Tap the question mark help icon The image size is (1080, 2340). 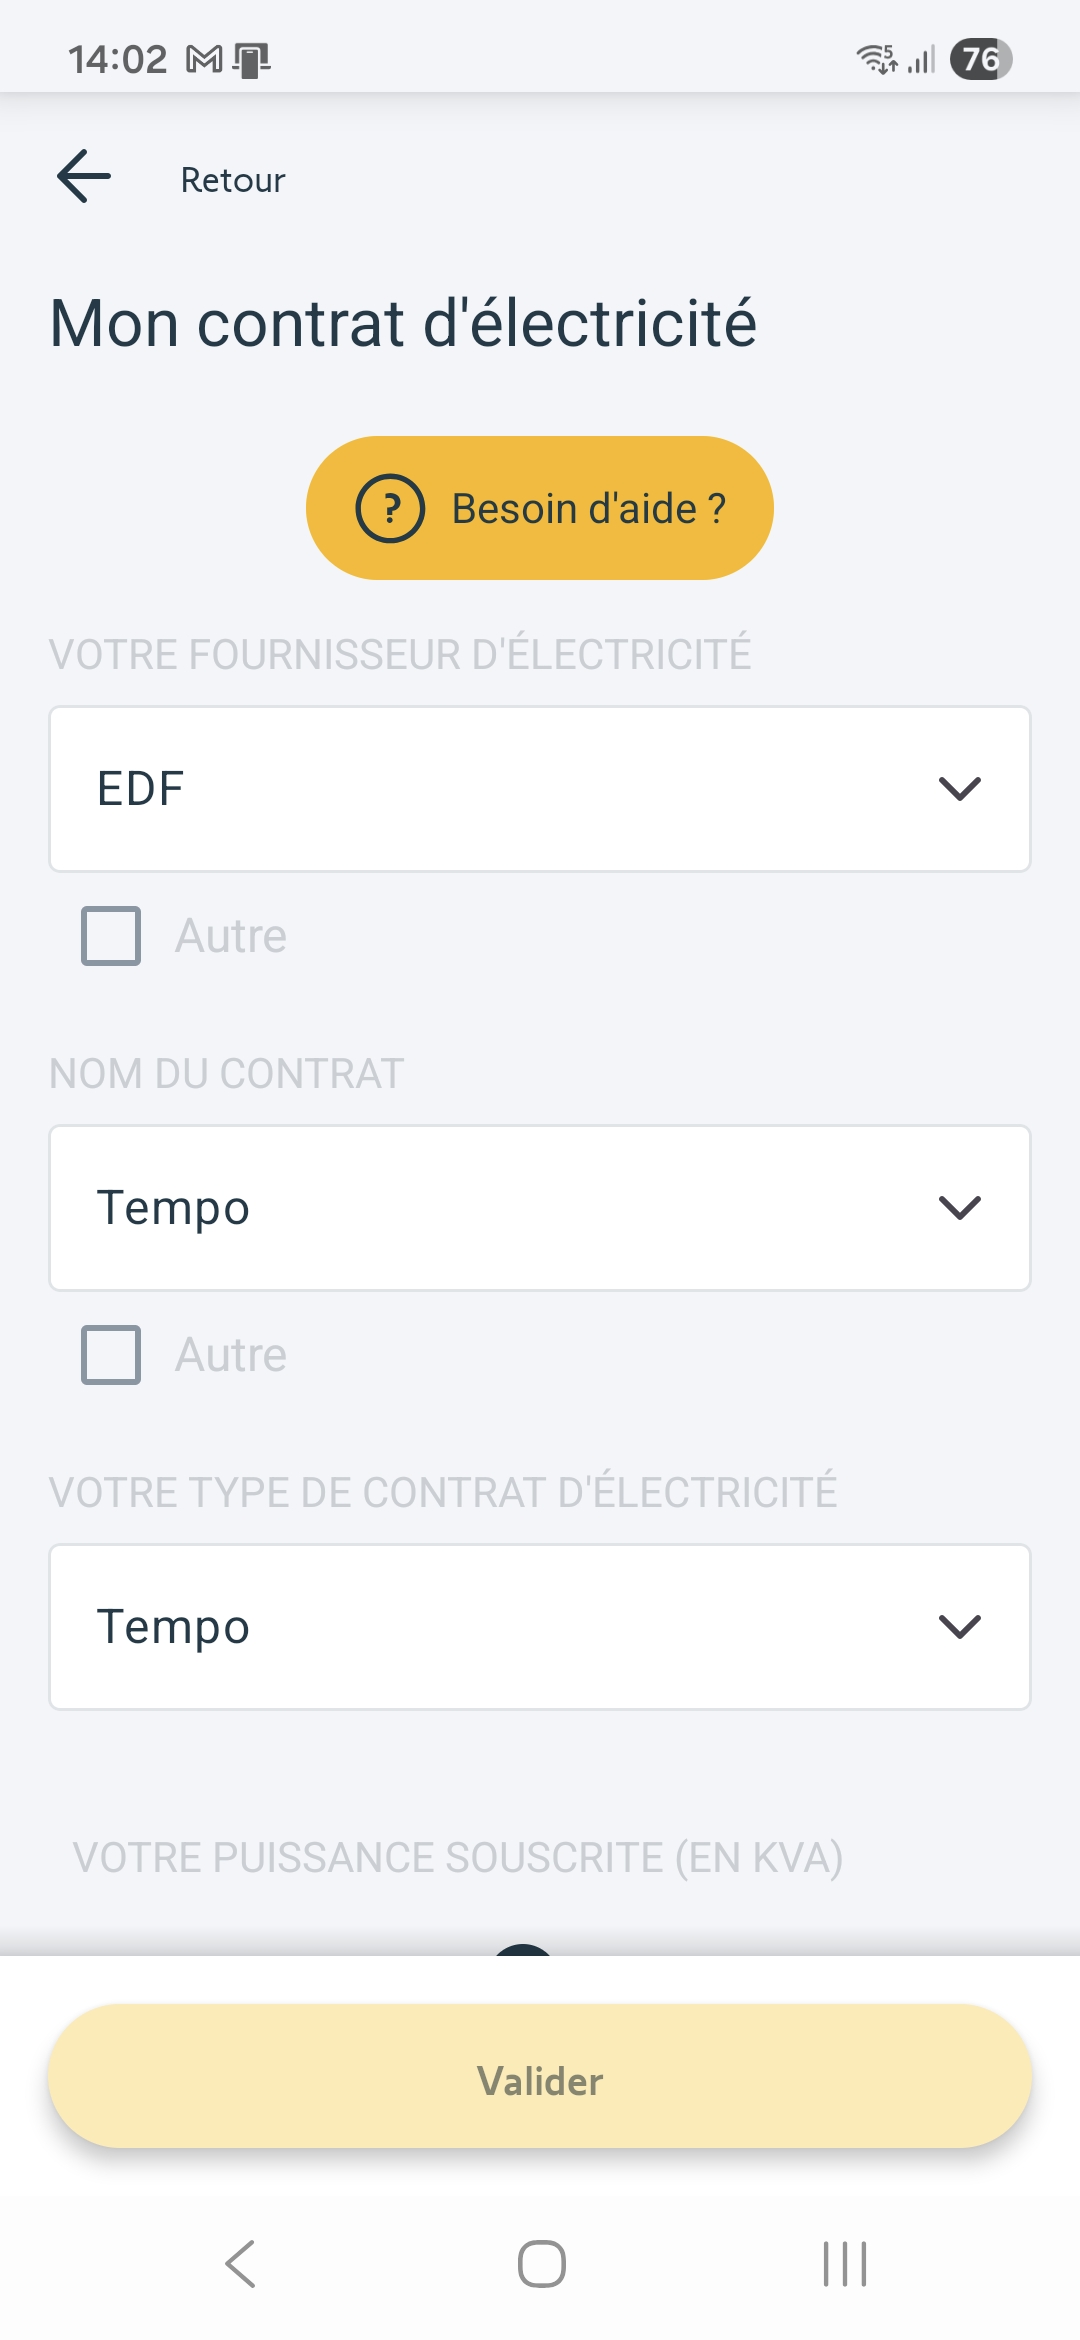click(x=390, y=508)
